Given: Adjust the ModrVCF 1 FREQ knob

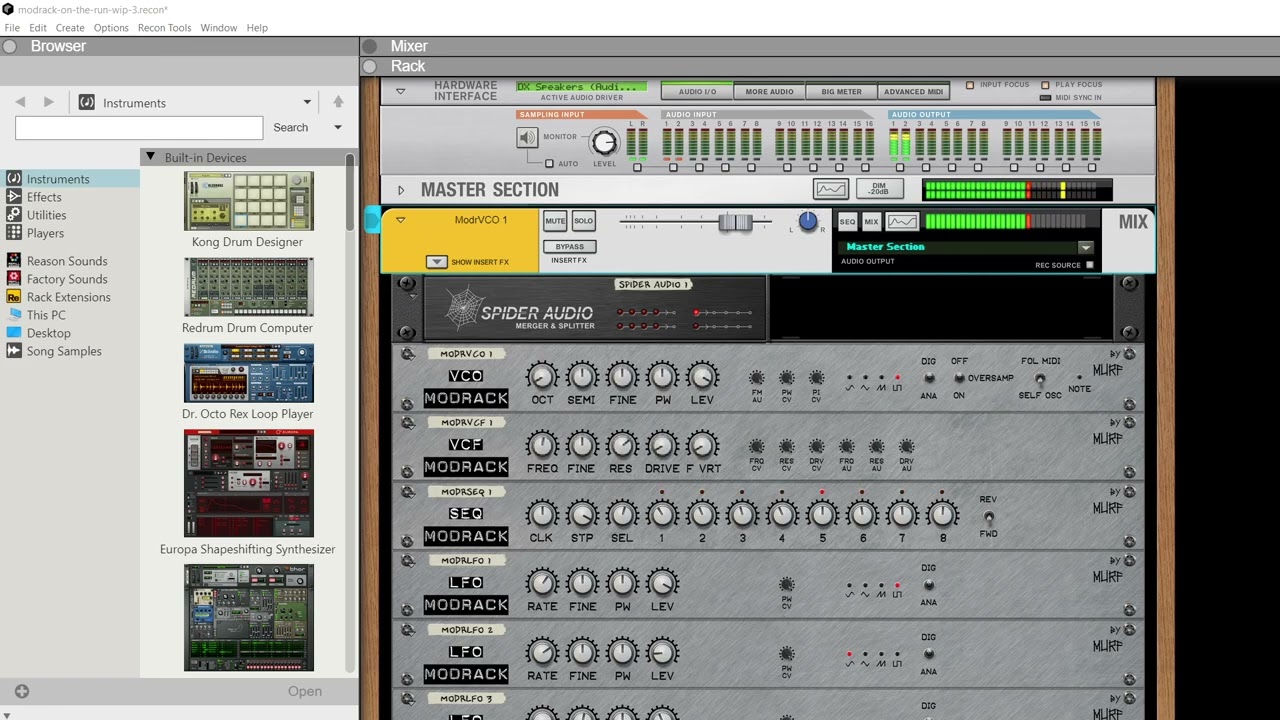Looking at the screenshot, I should [542, 446].
